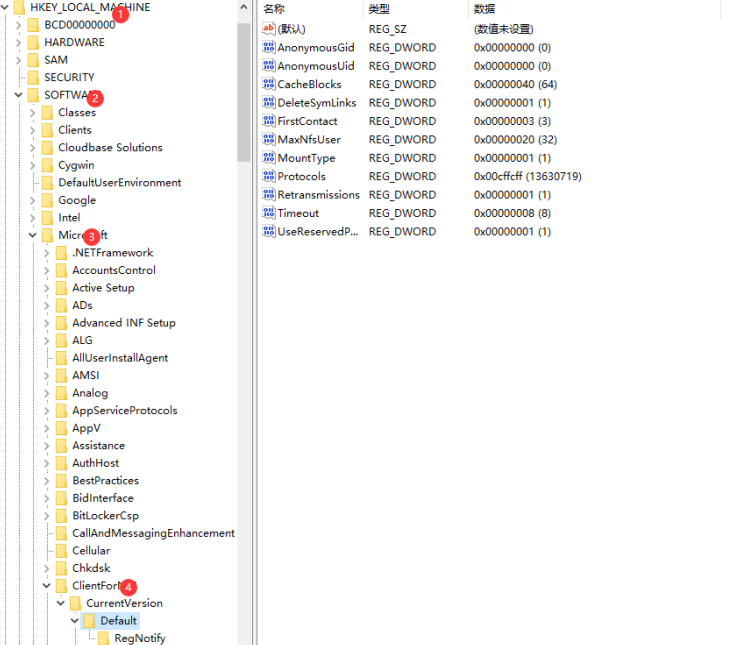Screen dimensions: 735x645
Task: Click the DWORD icon beside MountType
Action: coord(269,158)
